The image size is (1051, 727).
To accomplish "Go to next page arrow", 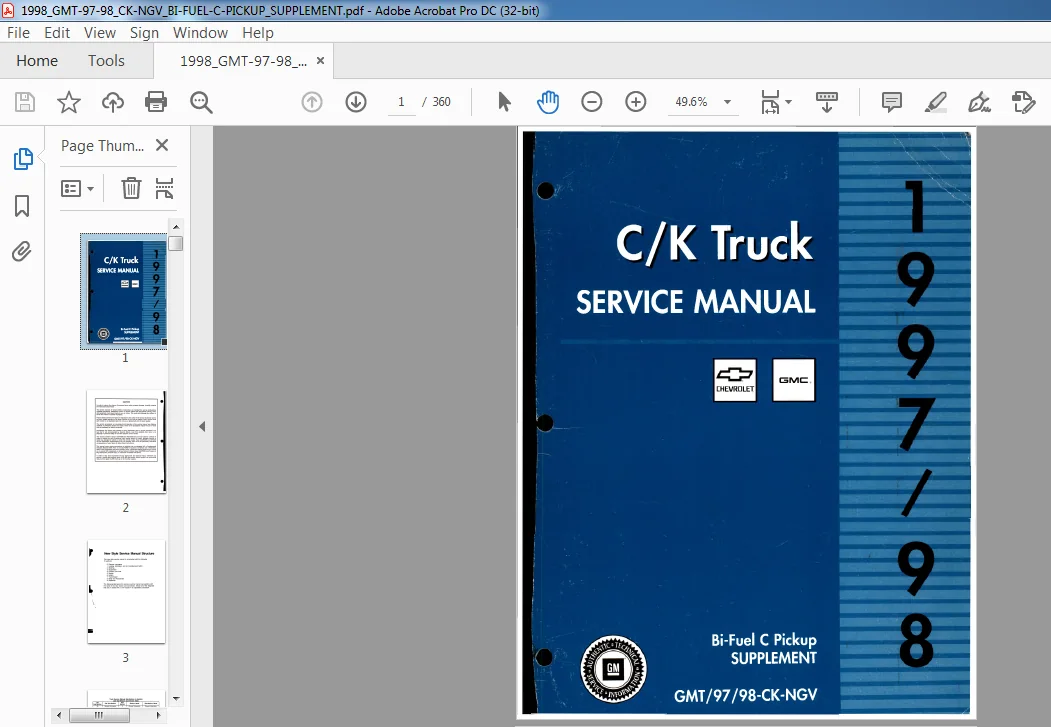I will (x=356, y=102).
